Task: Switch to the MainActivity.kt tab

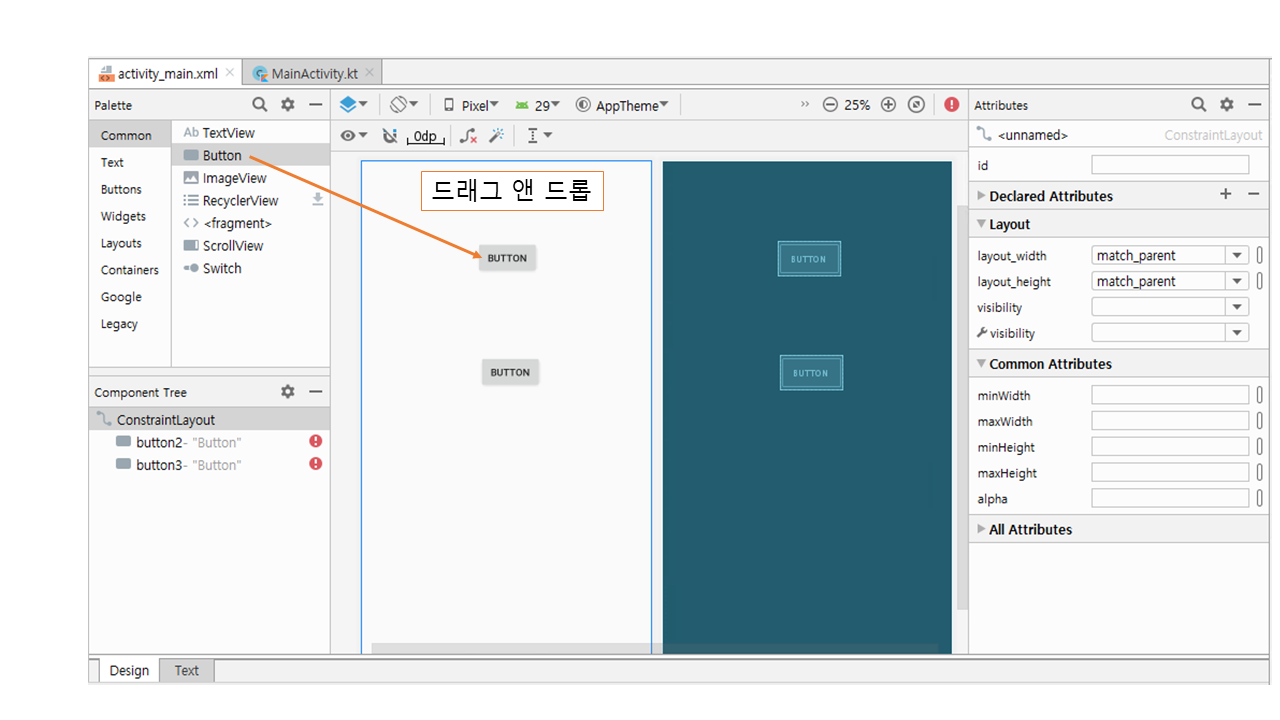Action: coord(313,73)
